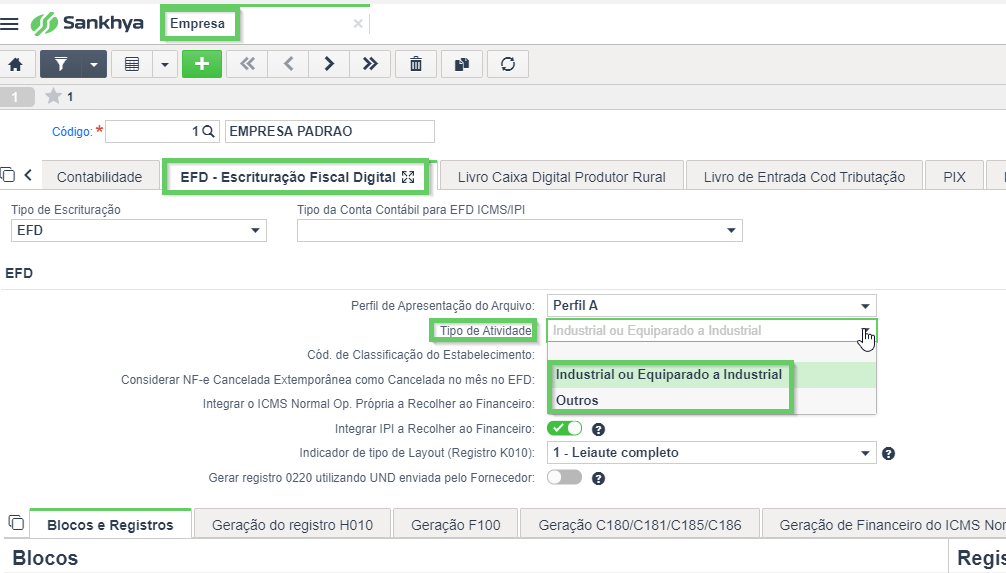Click the Sankhya logo
This screenshot has height=573, width=1006.
tap(87, 24)
